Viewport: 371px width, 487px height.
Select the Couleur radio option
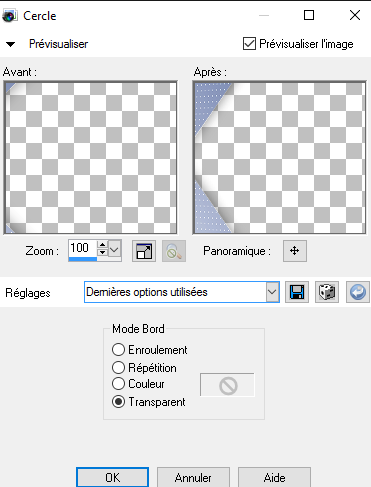pos(118,384)
